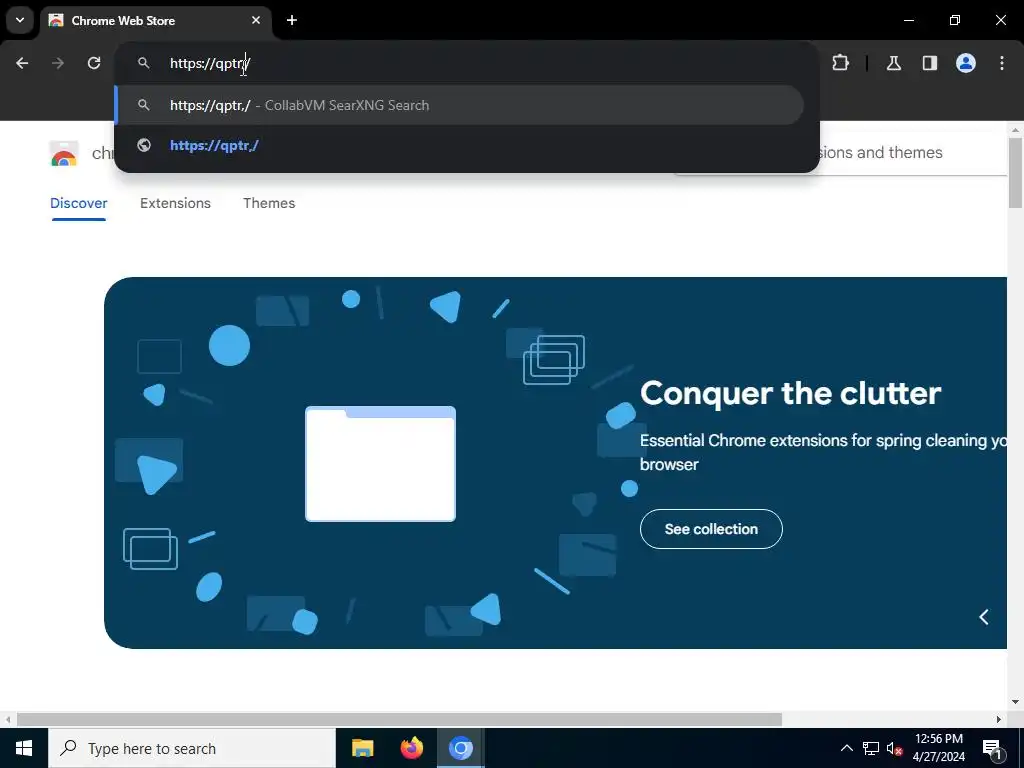
Task: Click the search extensions and themes field
Action: tap(913, 153)
